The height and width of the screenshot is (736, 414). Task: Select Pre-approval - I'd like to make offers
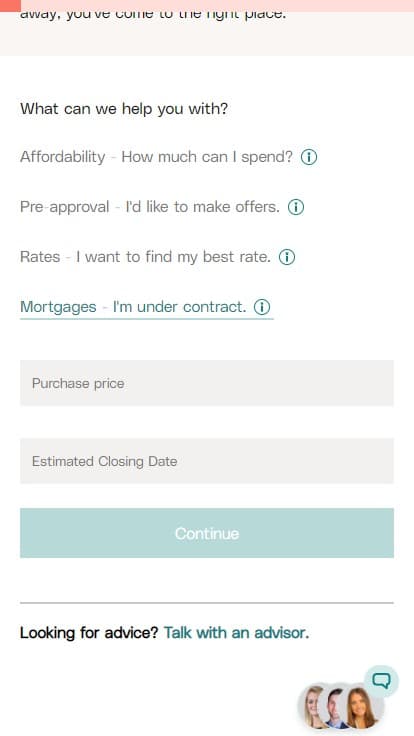[150, 207]
